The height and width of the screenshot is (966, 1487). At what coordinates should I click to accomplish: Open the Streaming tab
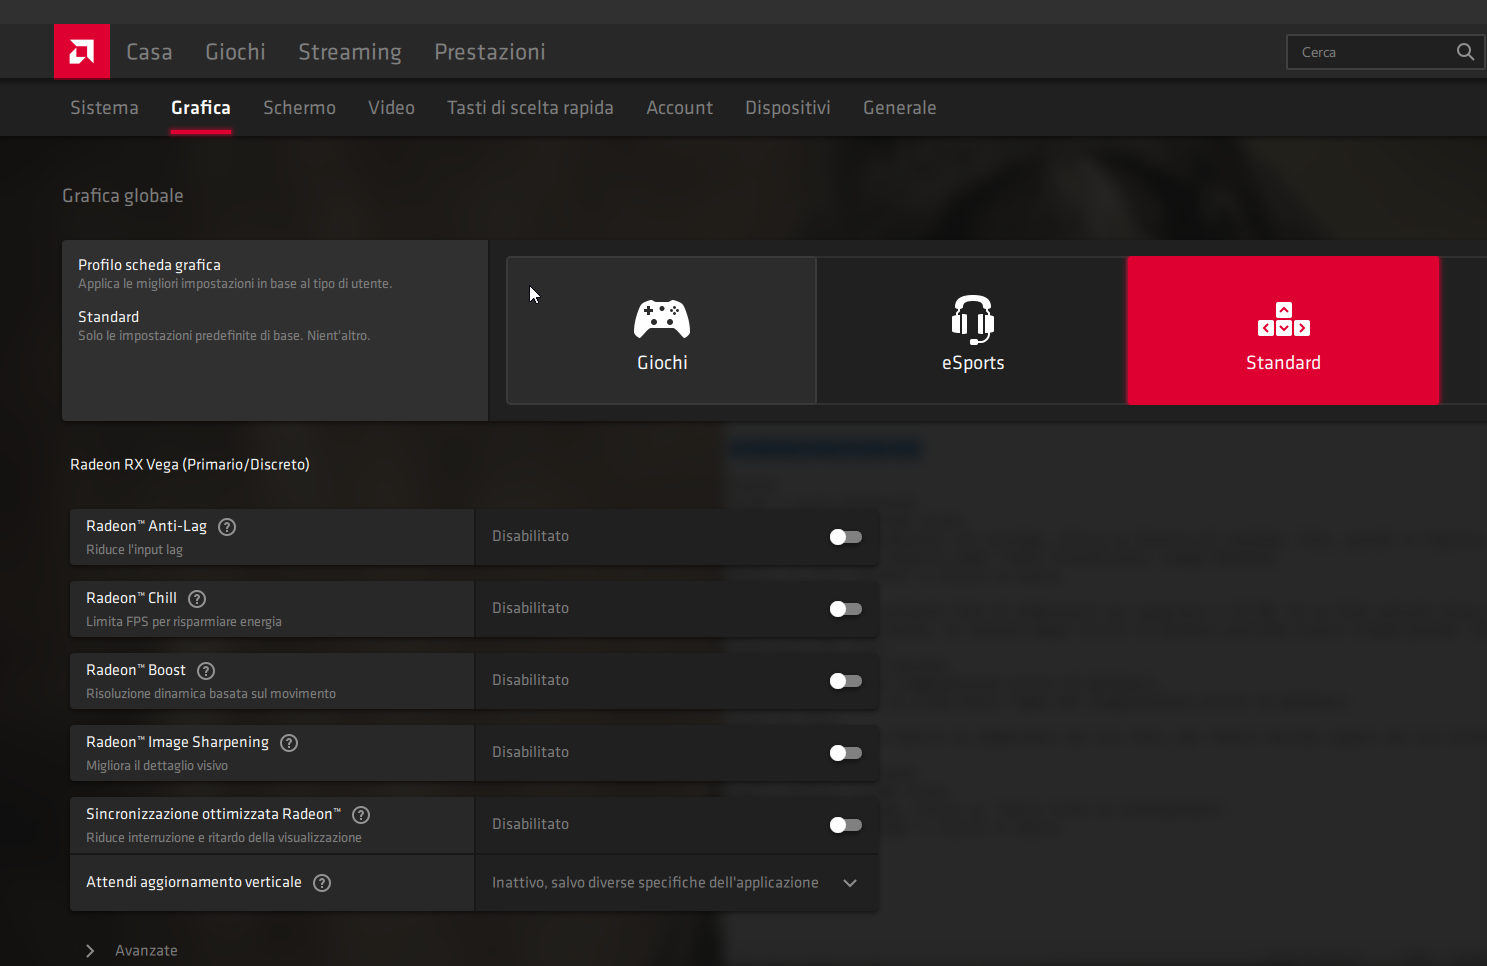point(350,52)
